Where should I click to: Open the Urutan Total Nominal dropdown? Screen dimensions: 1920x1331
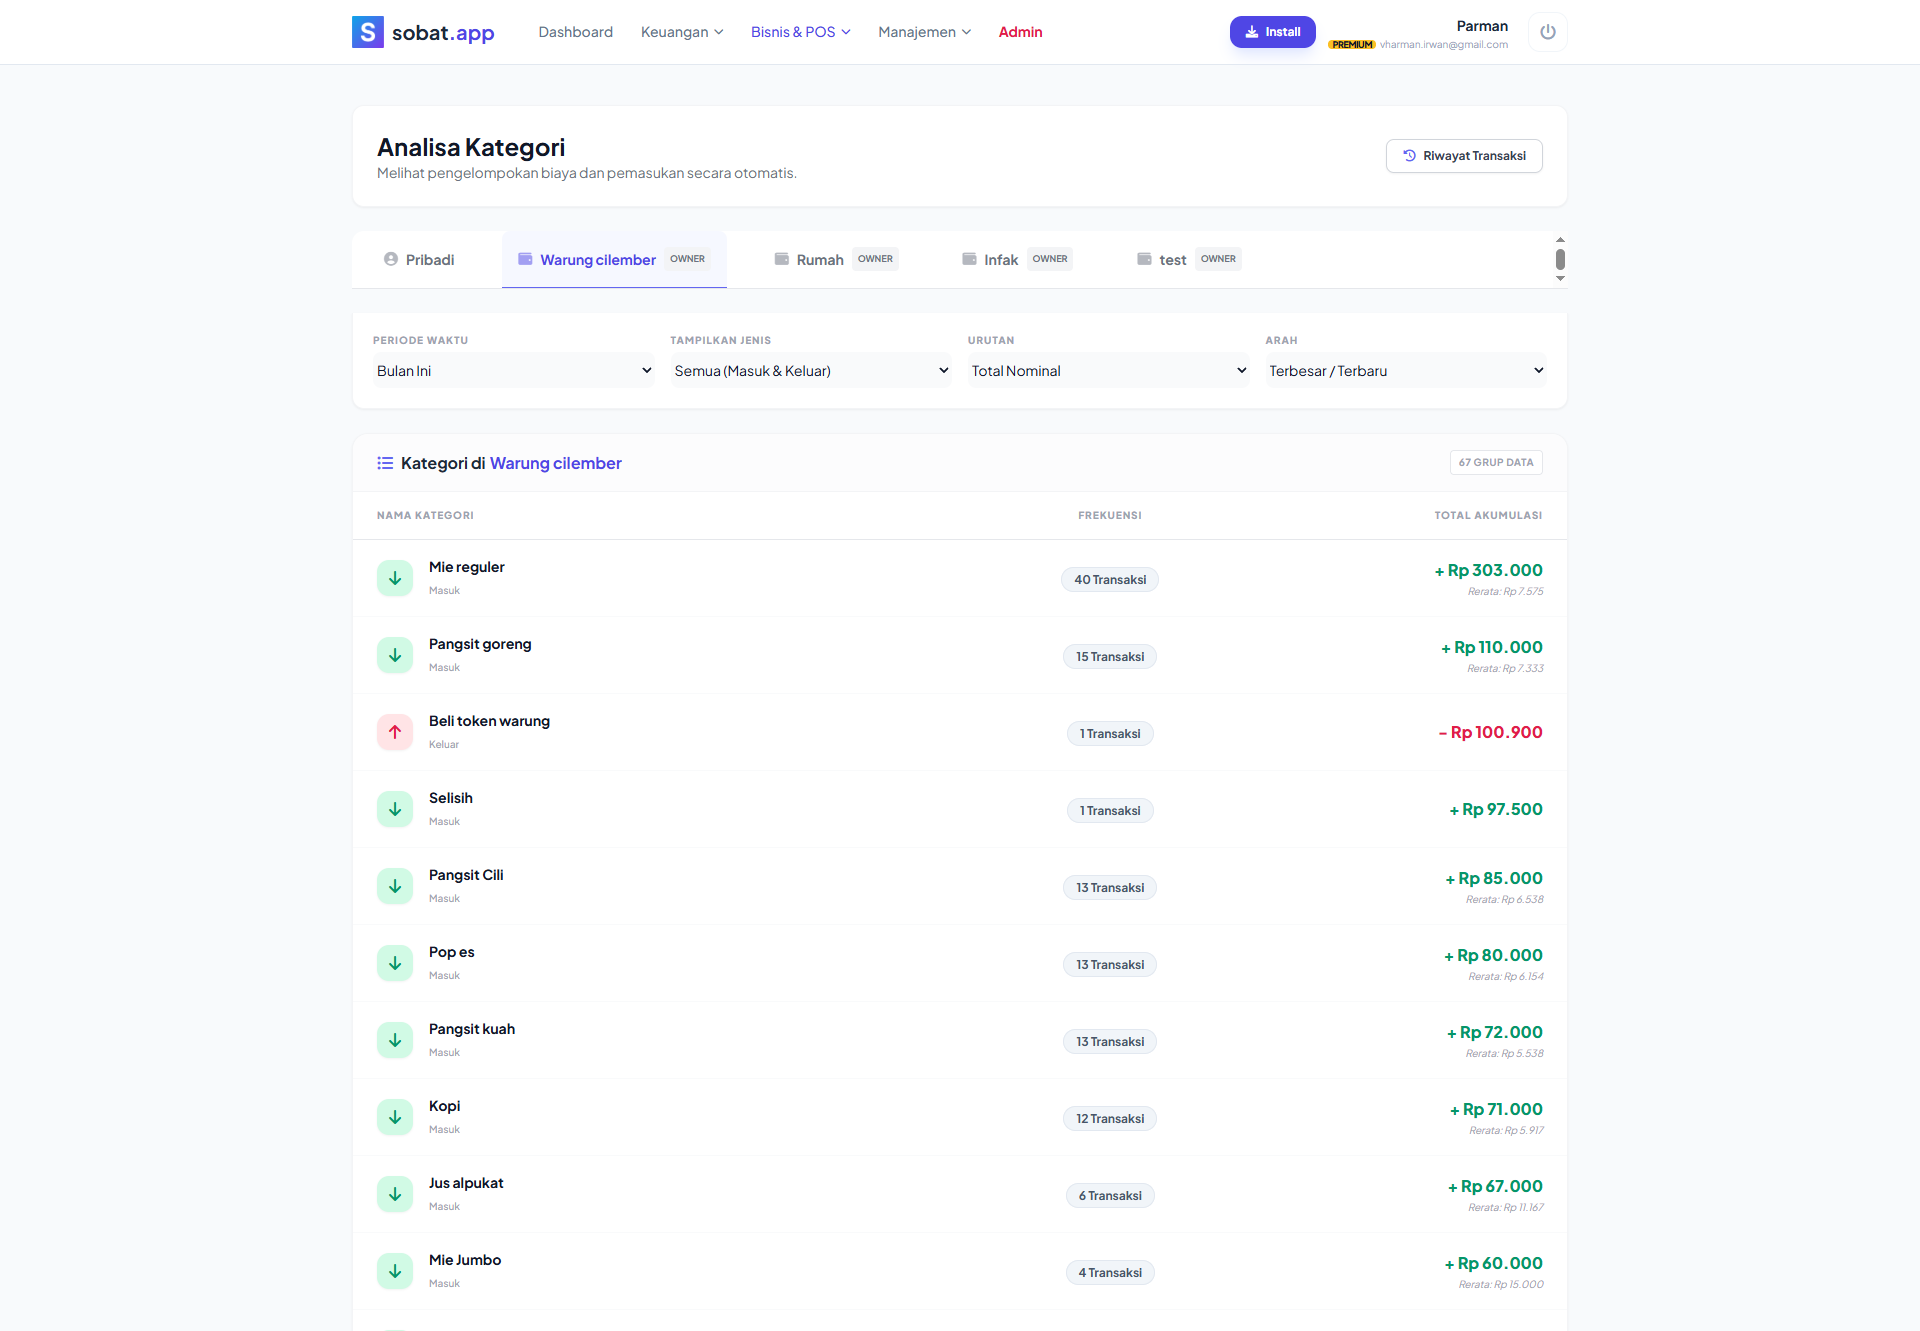click(1108, 371)
